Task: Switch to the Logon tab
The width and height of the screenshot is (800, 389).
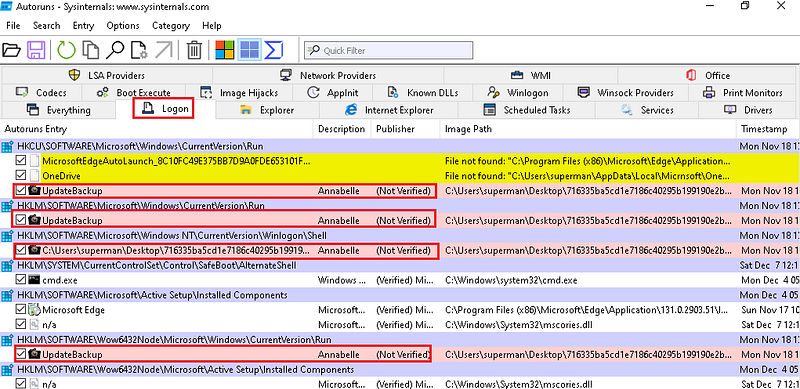Action: click(165, 109)
